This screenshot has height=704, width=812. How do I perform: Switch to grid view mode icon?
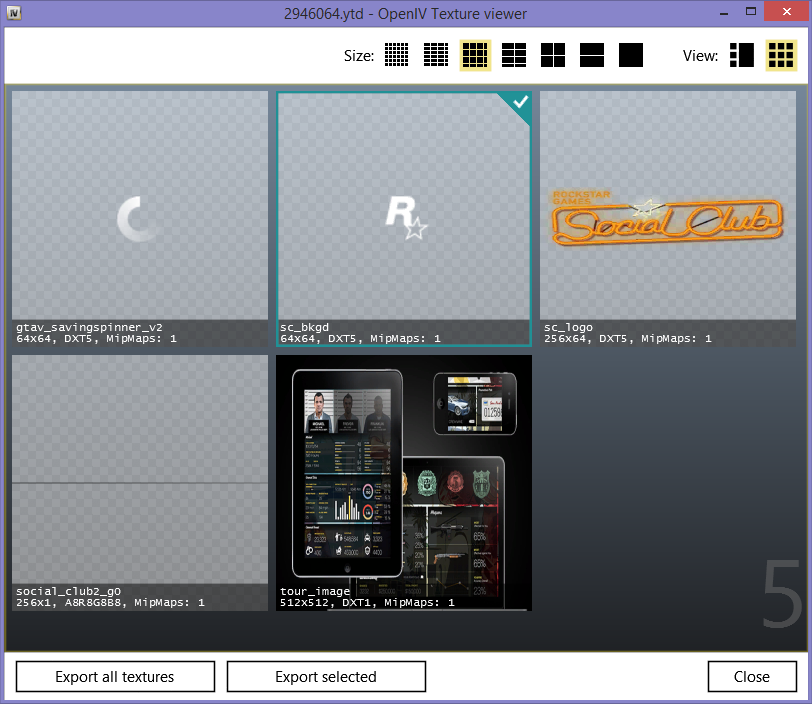click(x=781, y=55)
